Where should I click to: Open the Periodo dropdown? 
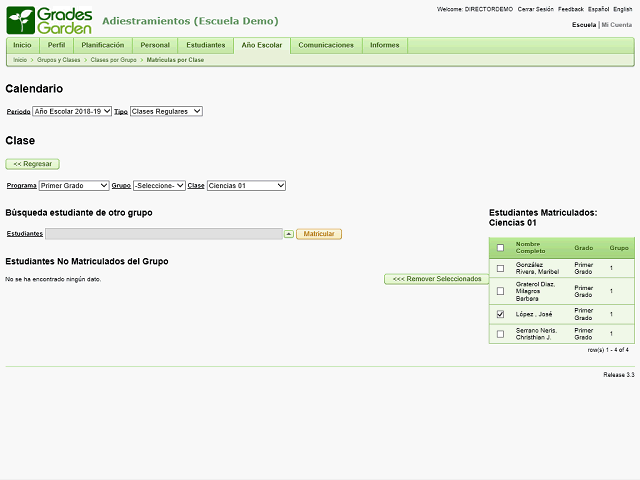pyautogui.click(x=72, y=111)
